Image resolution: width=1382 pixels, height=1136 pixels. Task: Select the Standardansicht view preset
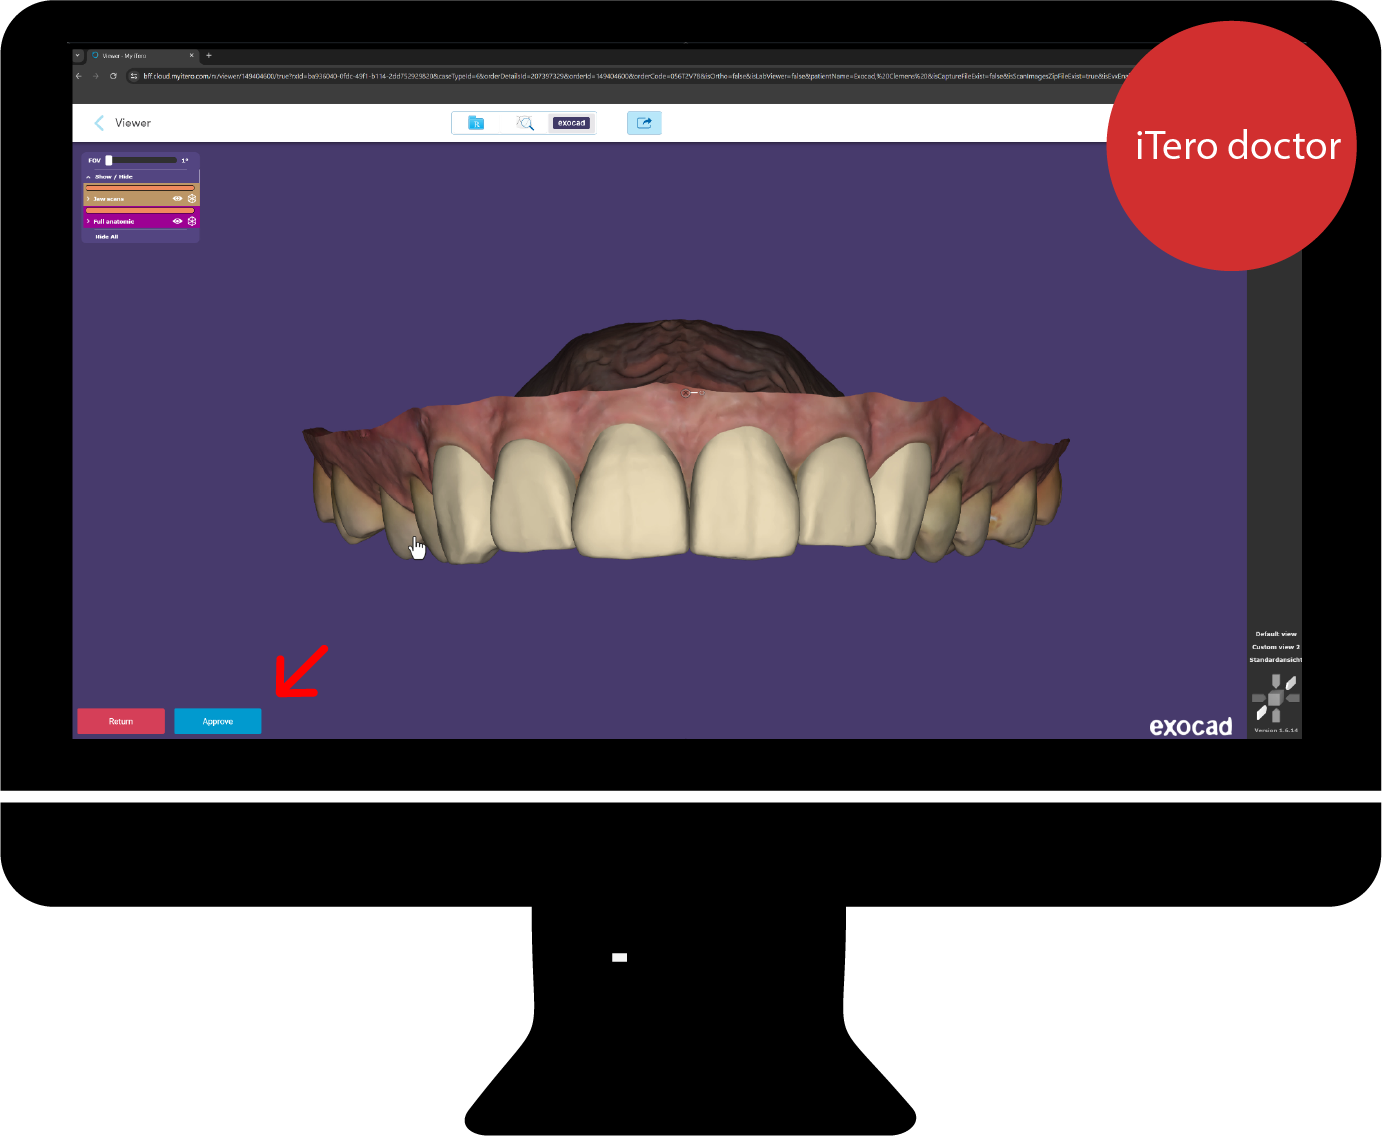[x=1276, y=660]
